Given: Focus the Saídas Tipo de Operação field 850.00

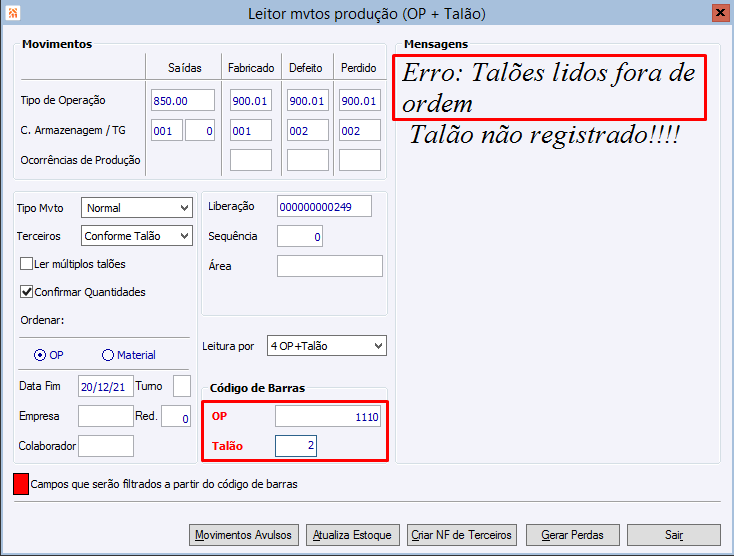Looking at the screenshot, I should (x=183, y=100).
